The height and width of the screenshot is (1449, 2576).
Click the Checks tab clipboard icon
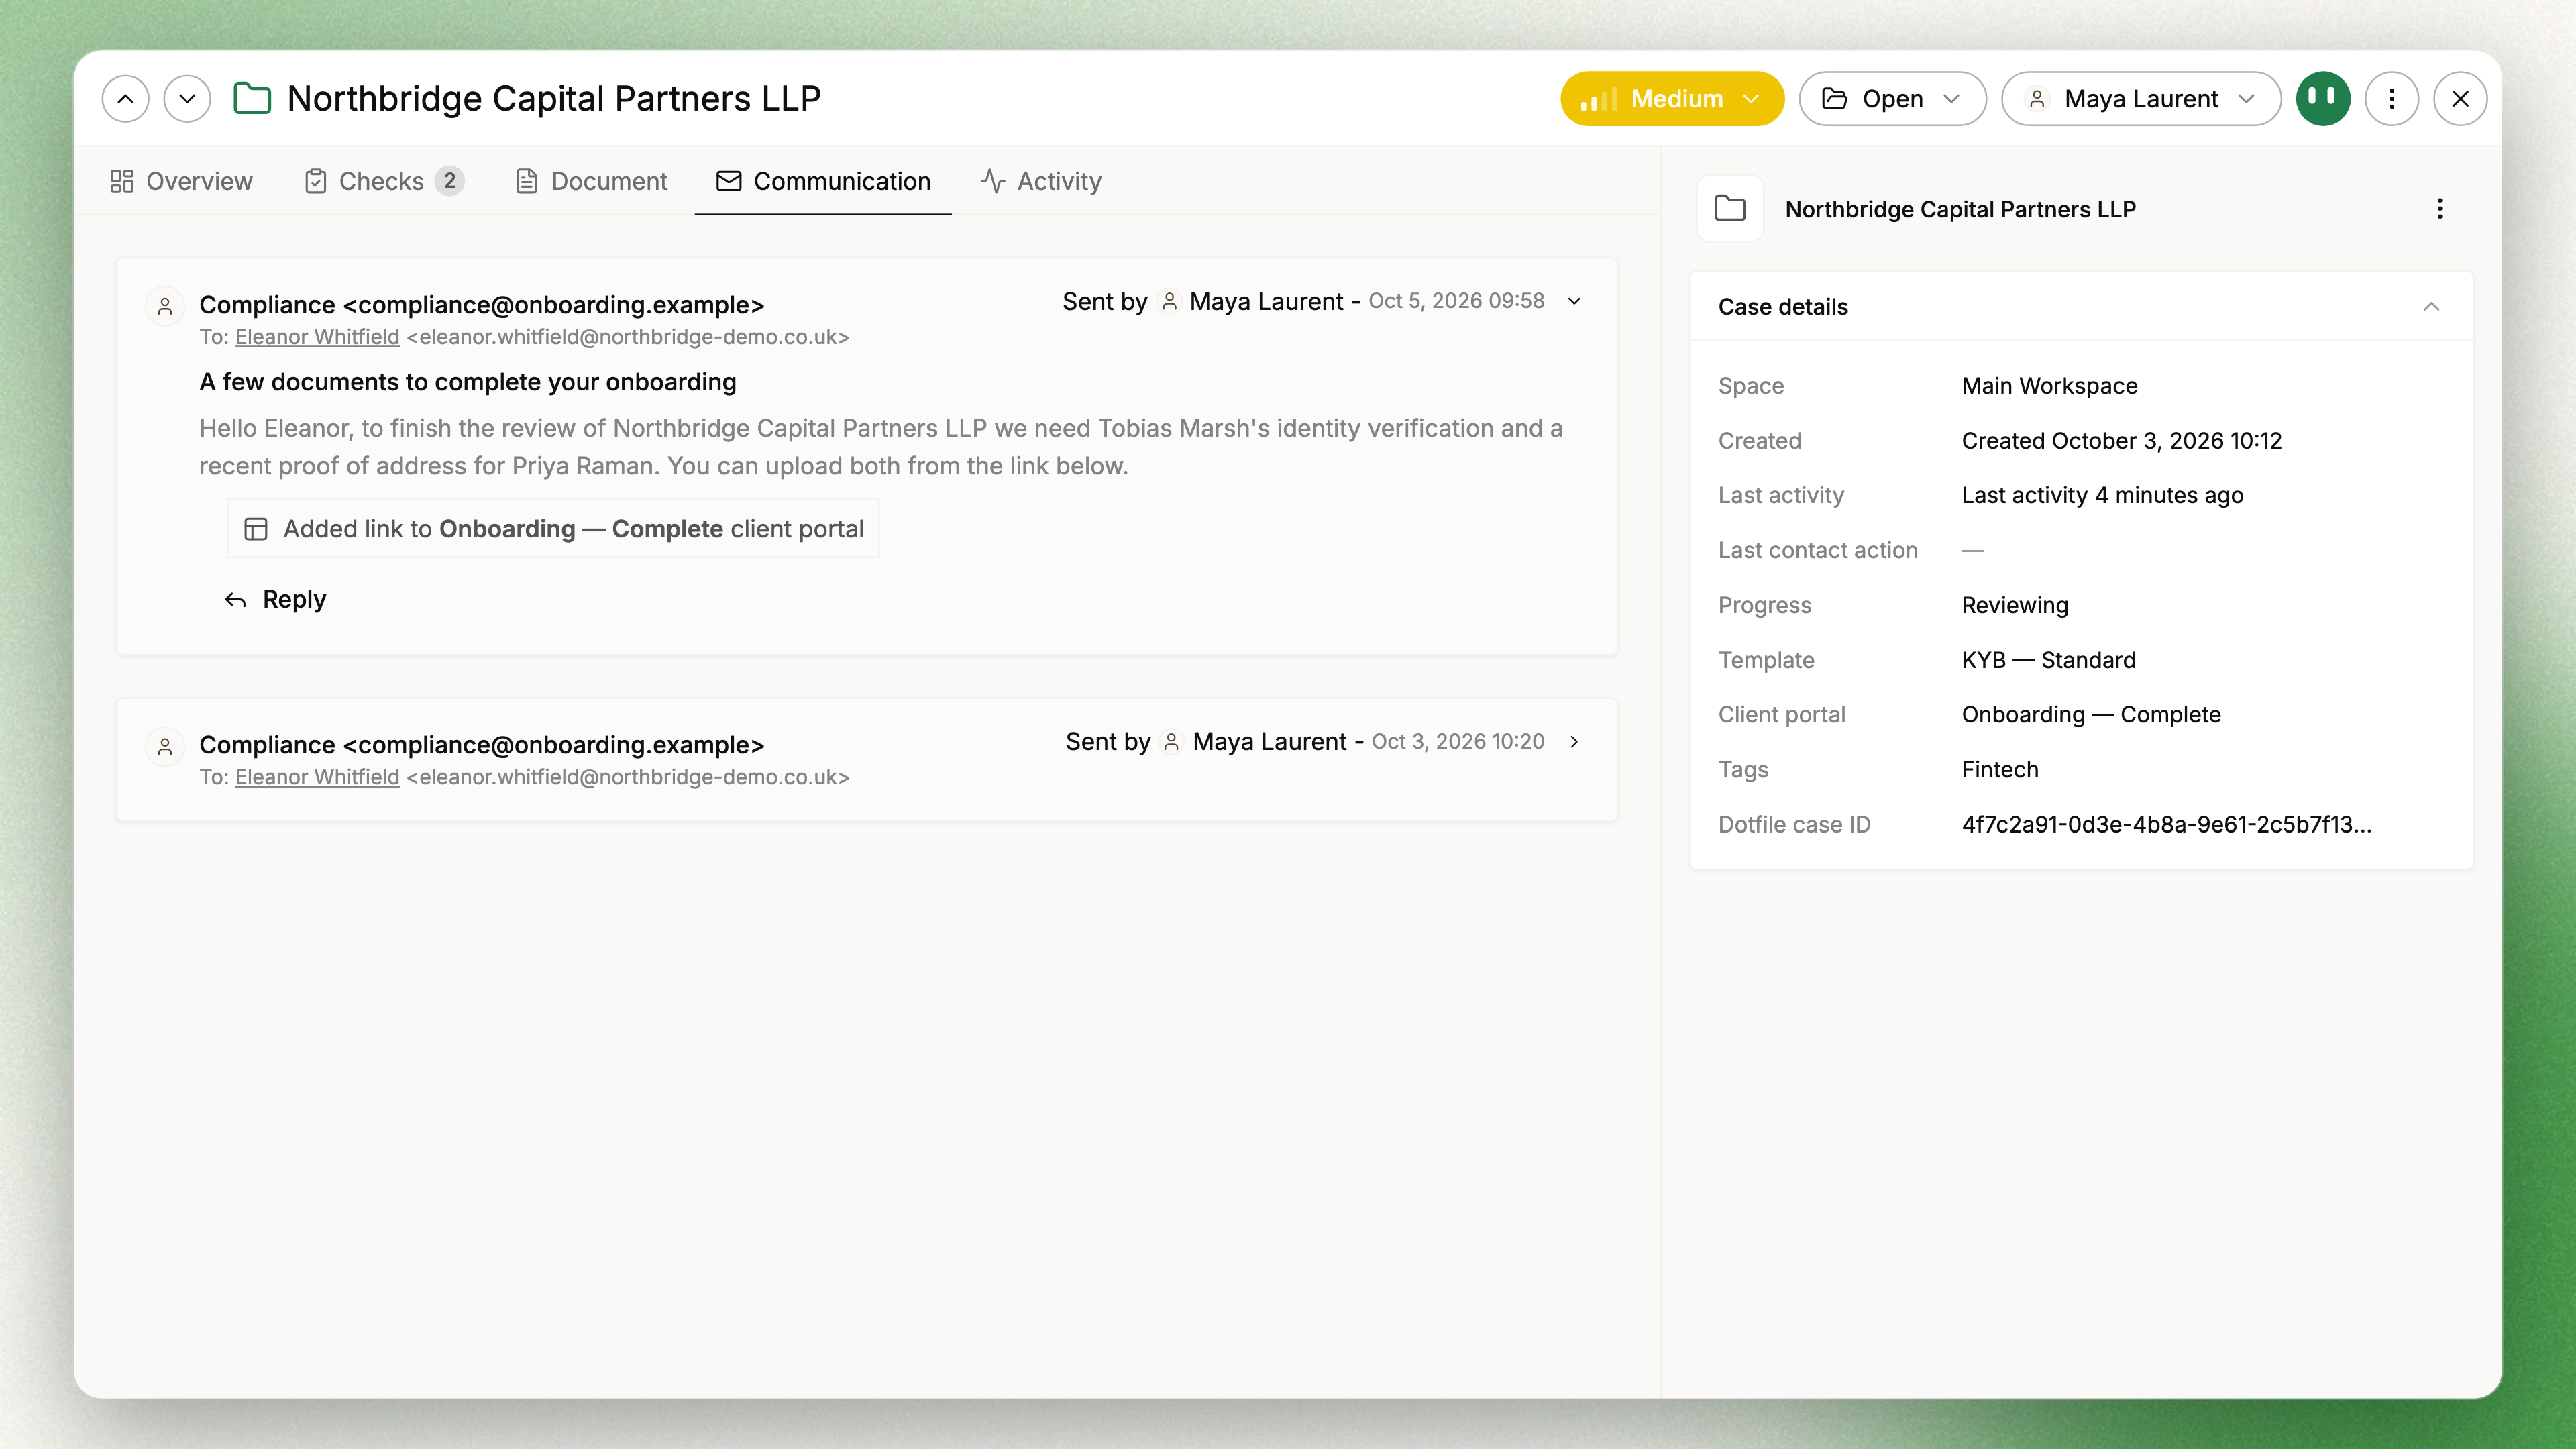[x=316, y=181]
